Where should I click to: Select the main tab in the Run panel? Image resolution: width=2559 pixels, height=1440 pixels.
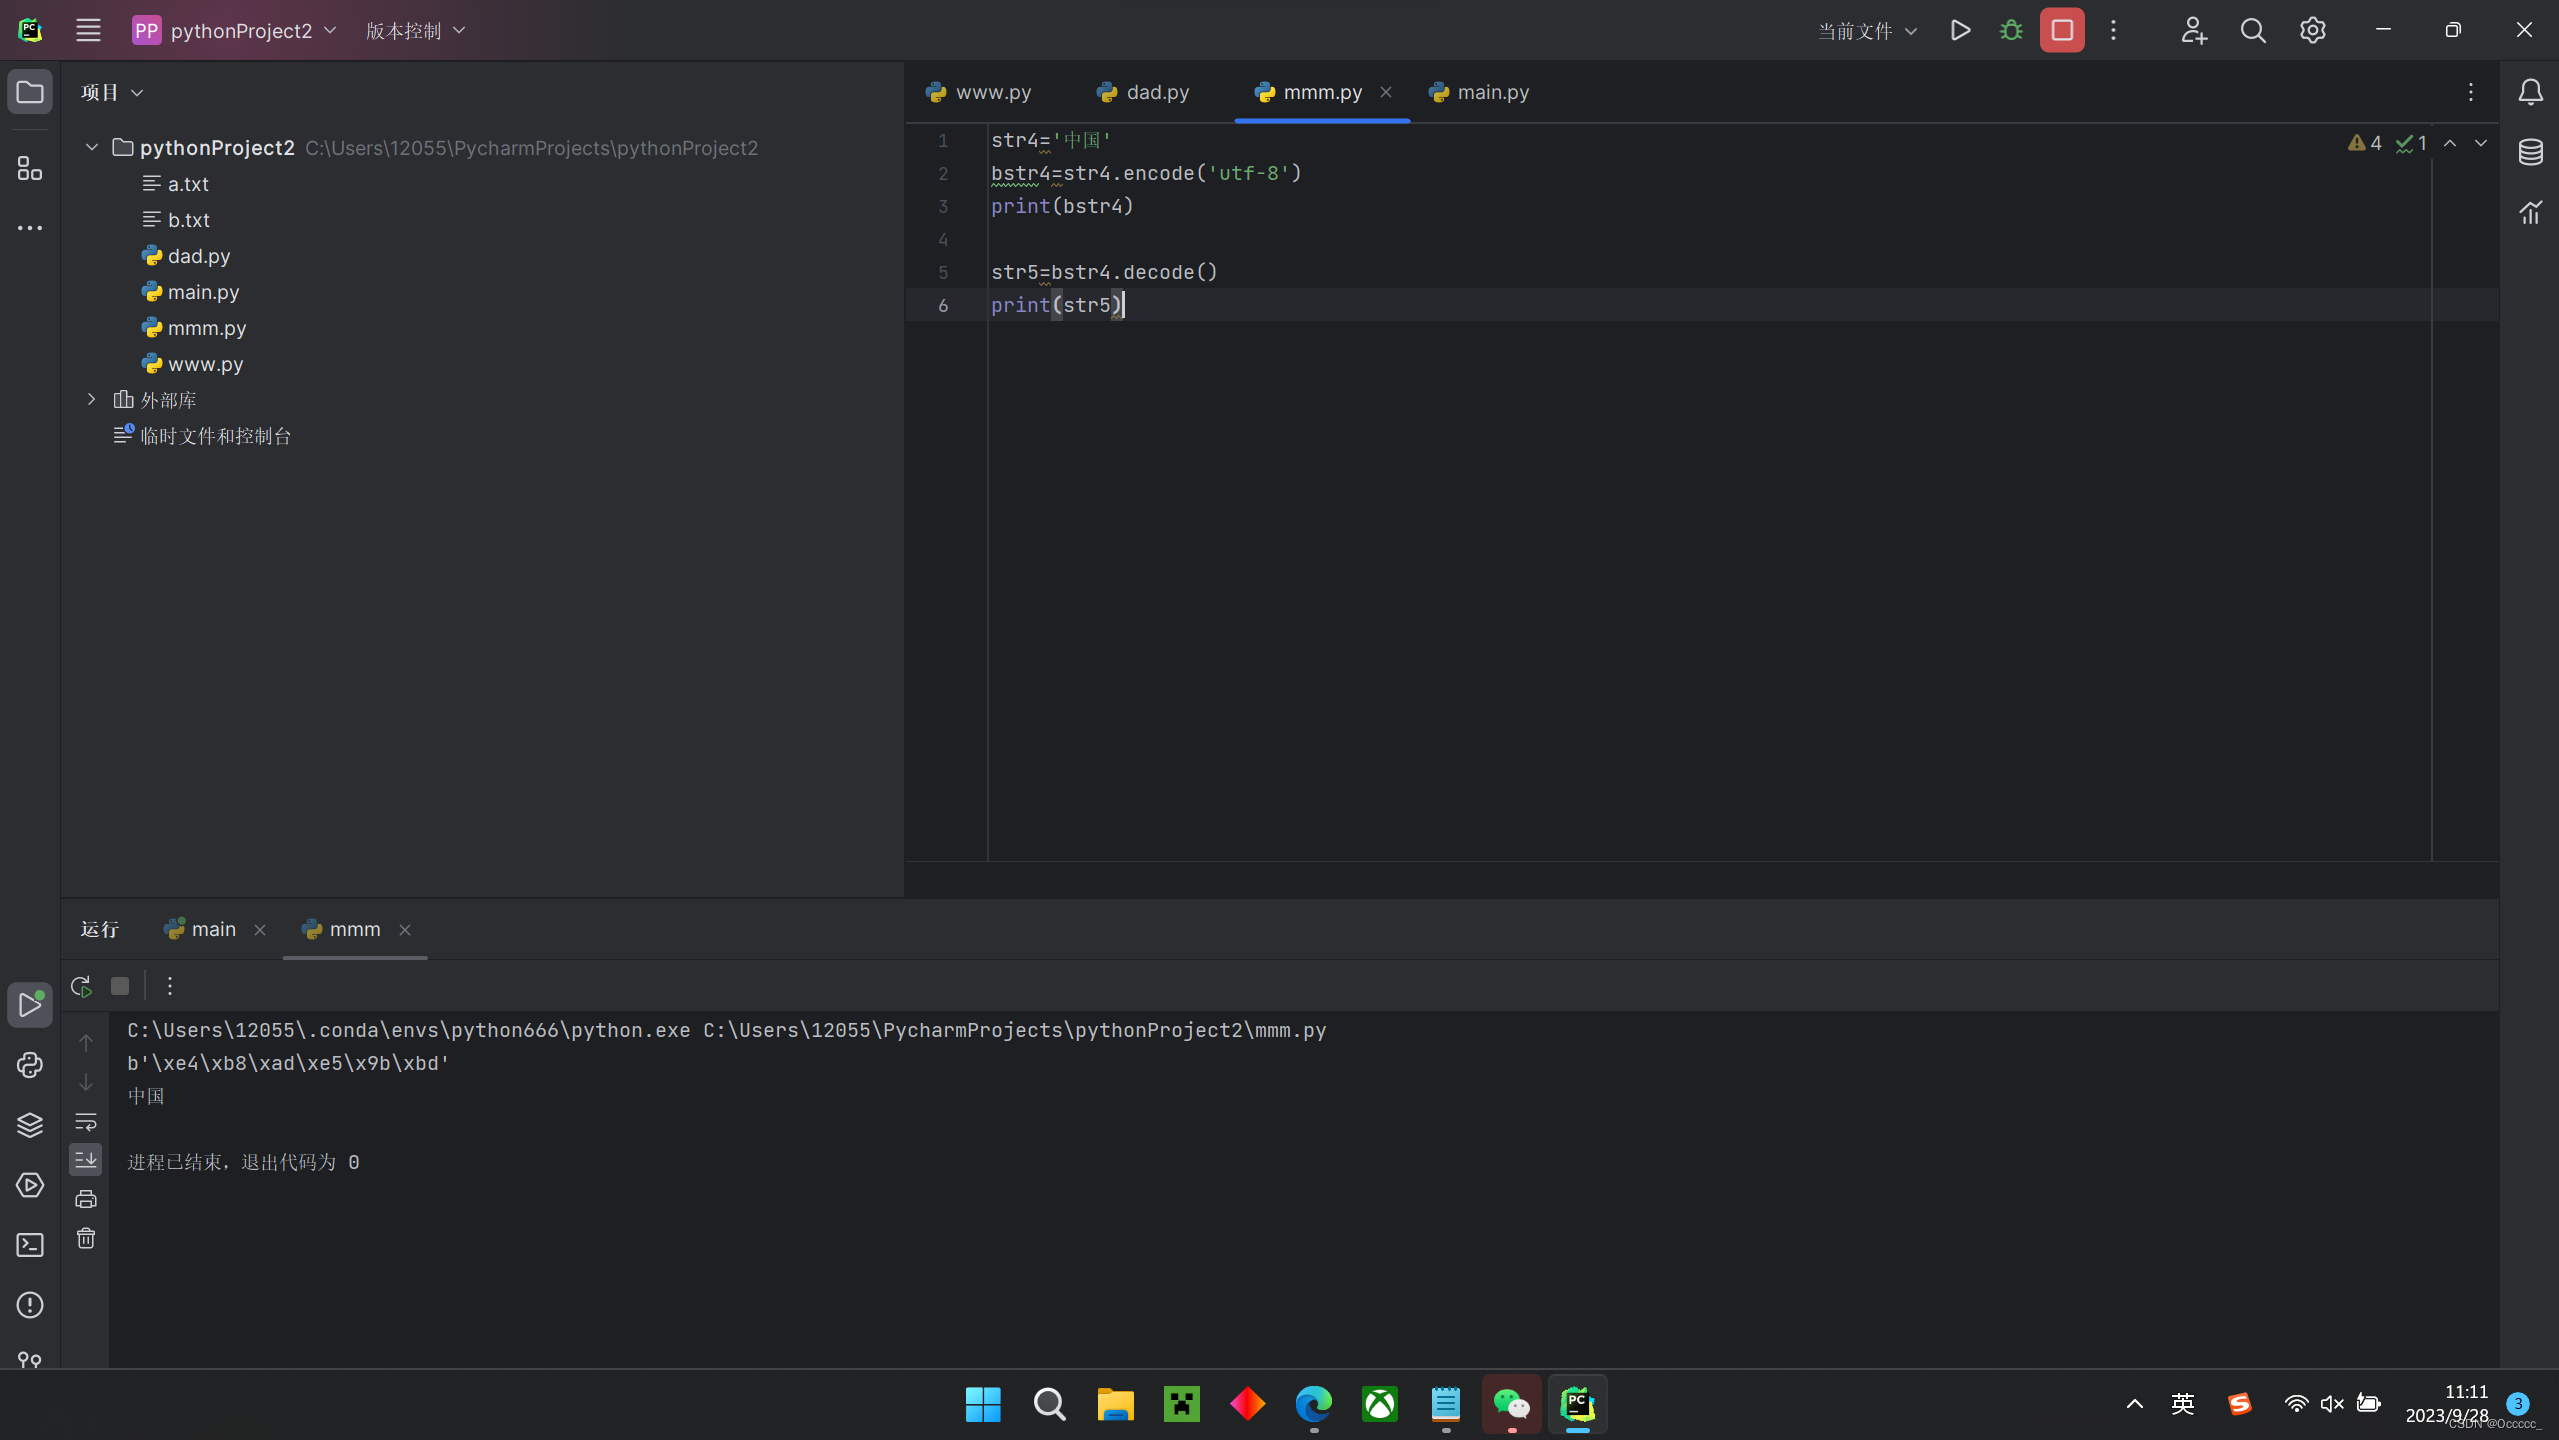coord(213,929)
